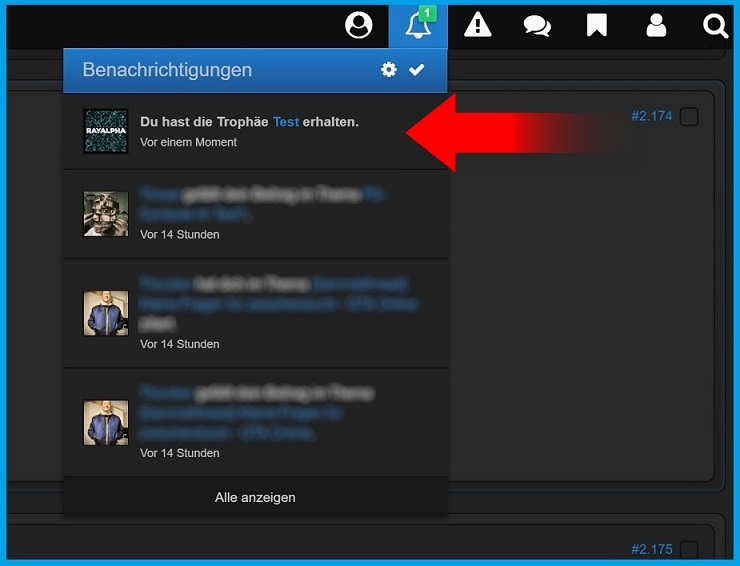Click the green unread badge on bell
This screenshot has height=566, width=740.
point(427,13)
